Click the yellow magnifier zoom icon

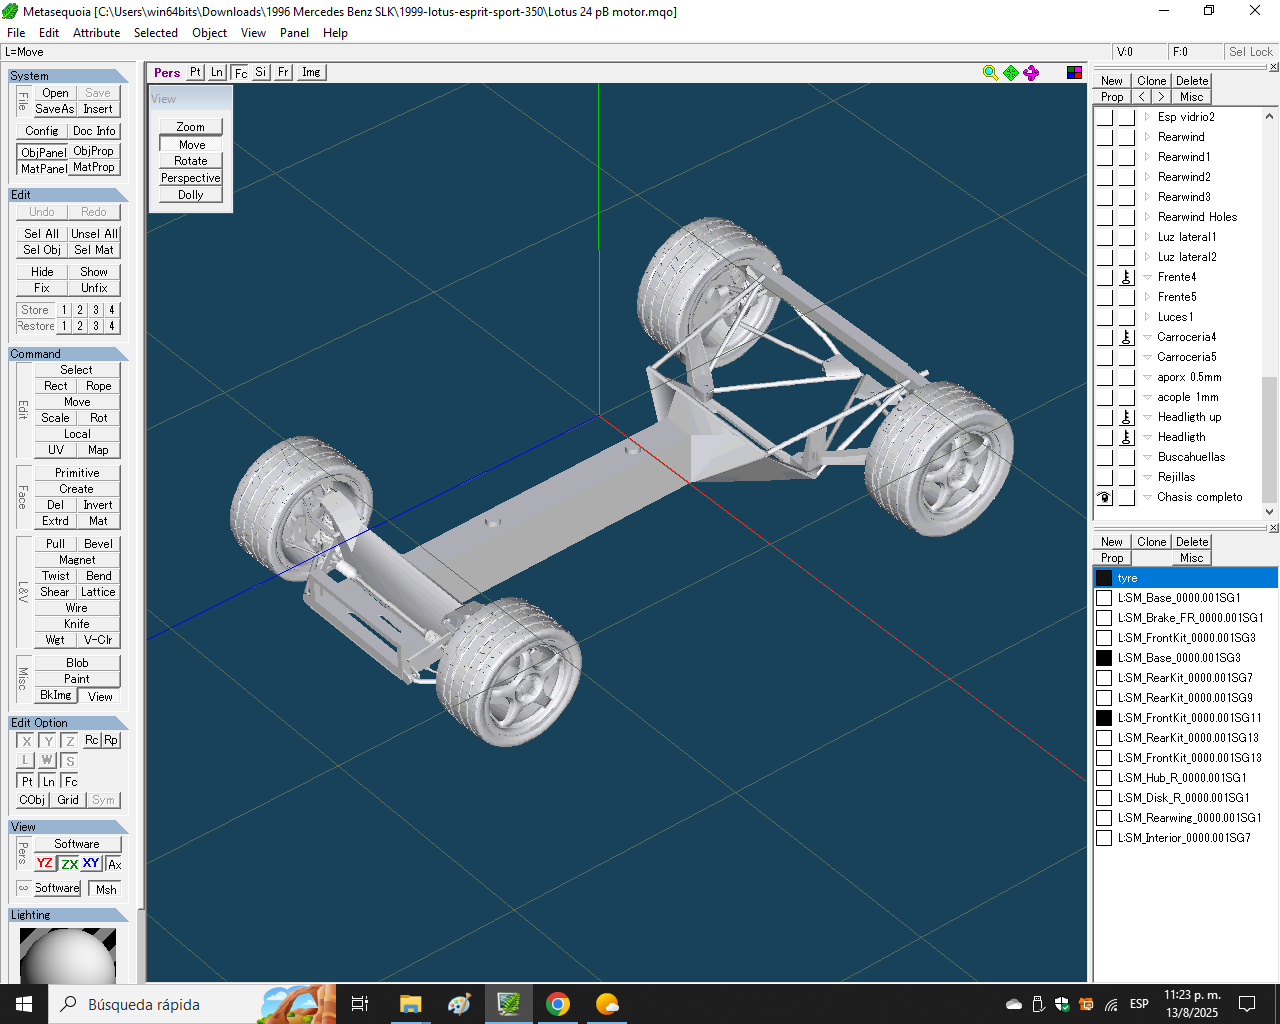tap(990, 73)
